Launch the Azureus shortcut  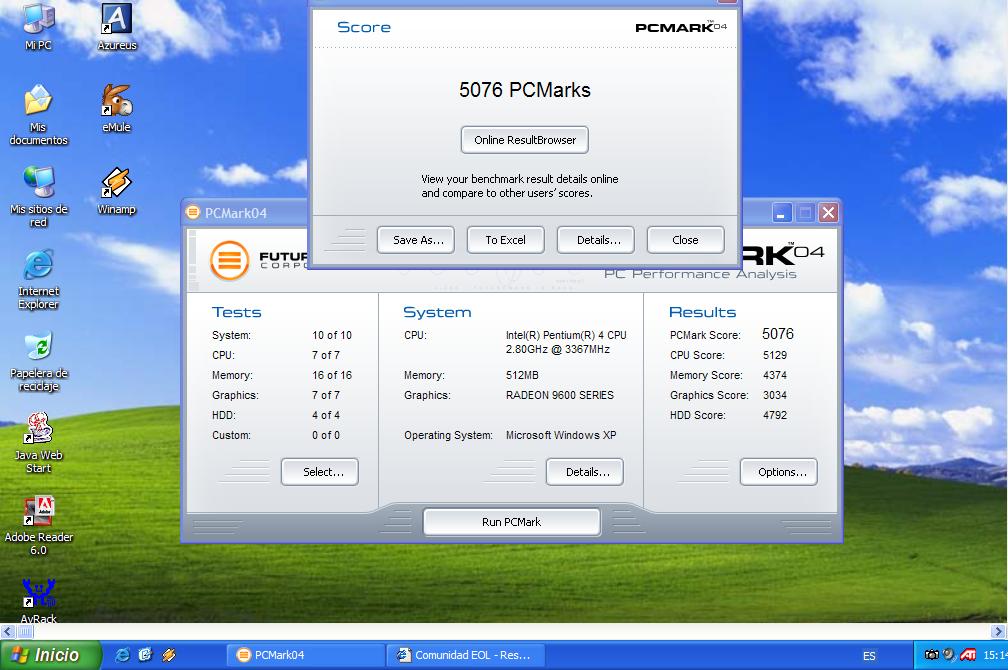pos(116,26)
